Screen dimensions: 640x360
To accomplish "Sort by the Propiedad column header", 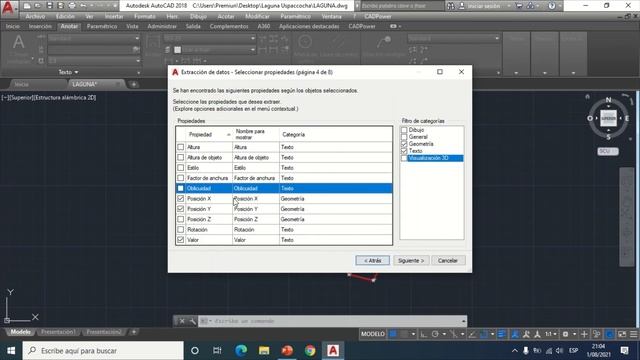I will [x=209, y=134].
